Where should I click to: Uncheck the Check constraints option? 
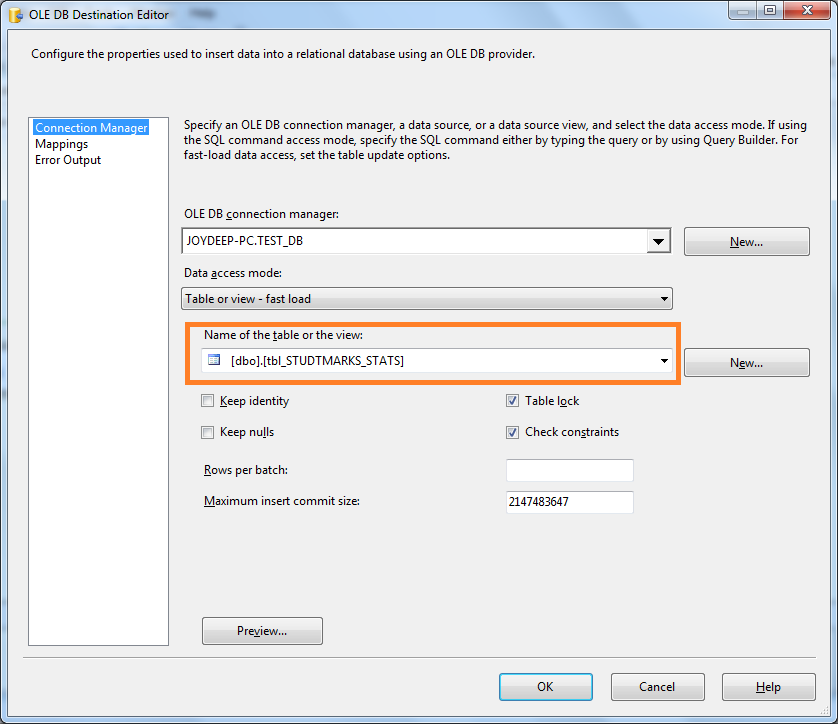pos(512,431)
